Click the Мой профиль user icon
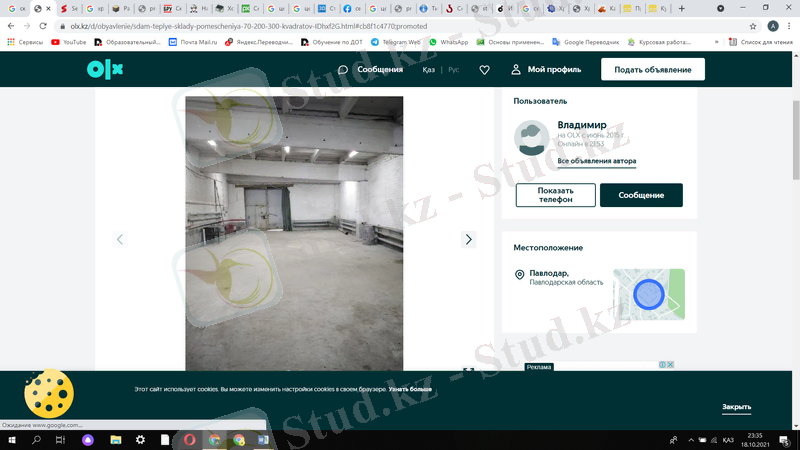The image size is (800, 450). click(x=516, y=70)
